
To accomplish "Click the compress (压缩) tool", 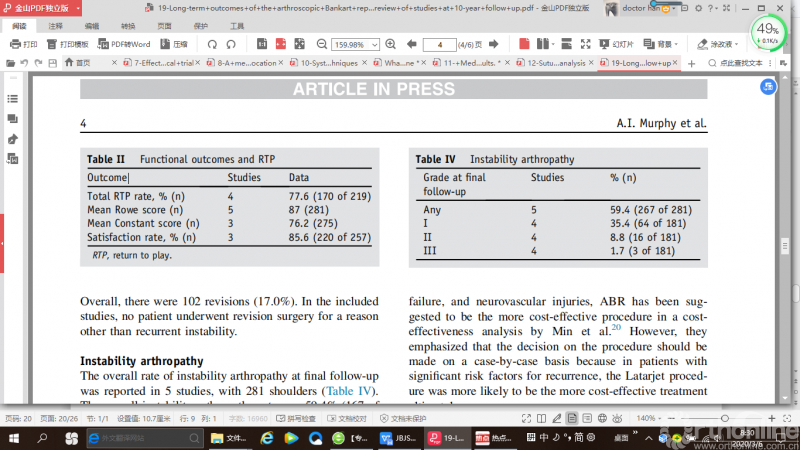I will pos(174,45).
